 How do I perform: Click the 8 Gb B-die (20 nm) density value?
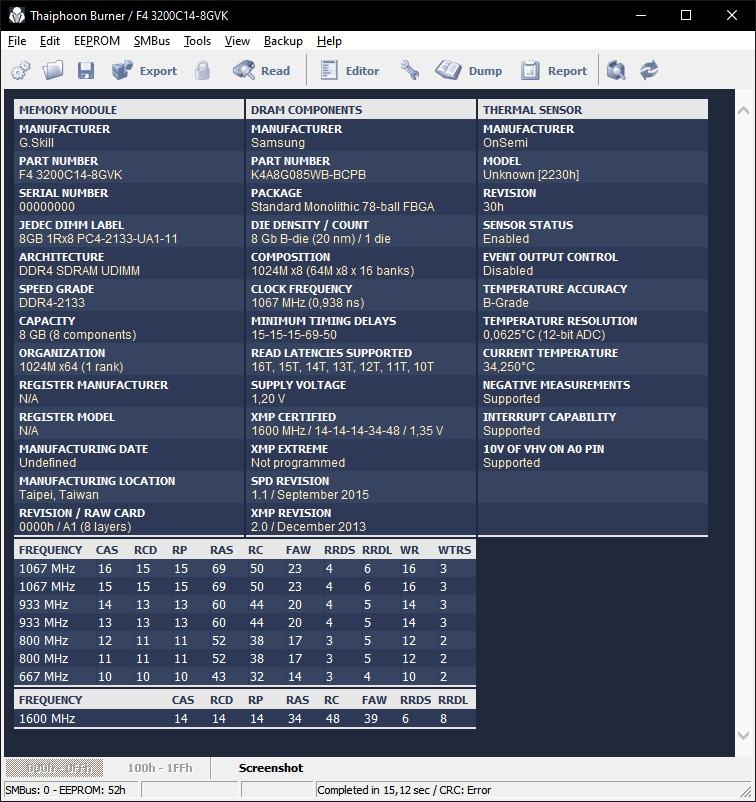tap(321, 239)
